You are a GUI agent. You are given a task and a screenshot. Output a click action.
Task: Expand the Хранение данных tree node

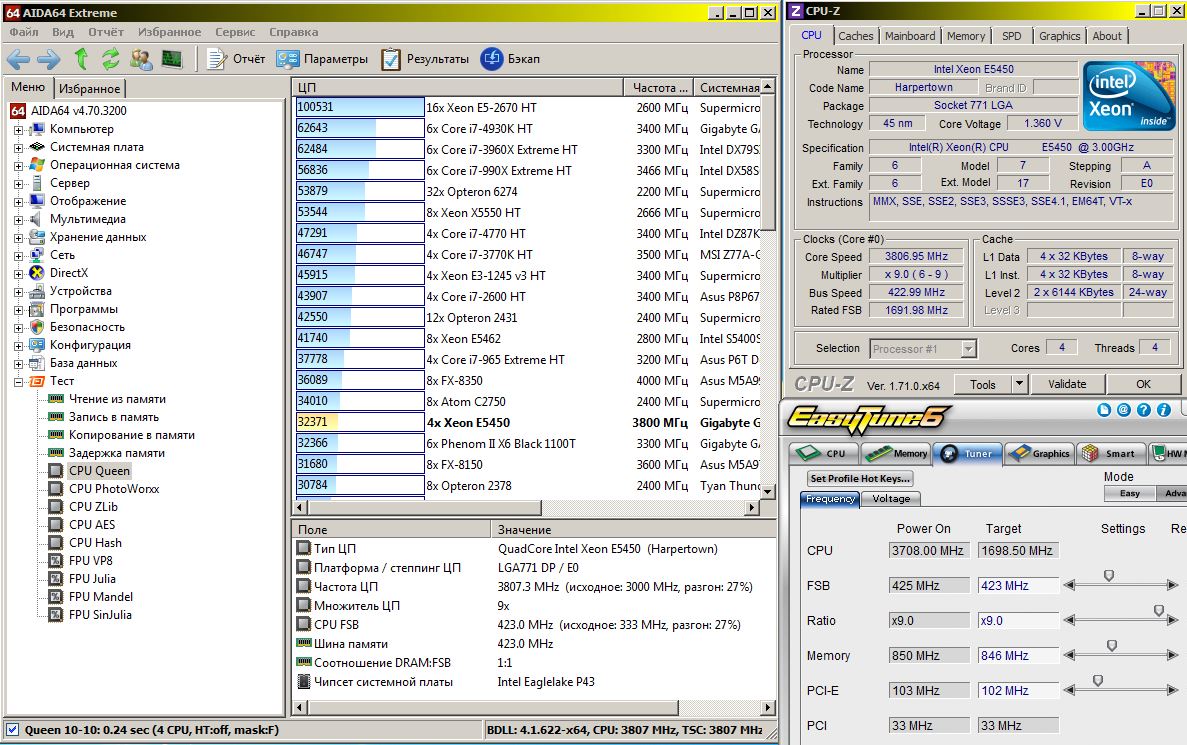click(x=18, y=238)
